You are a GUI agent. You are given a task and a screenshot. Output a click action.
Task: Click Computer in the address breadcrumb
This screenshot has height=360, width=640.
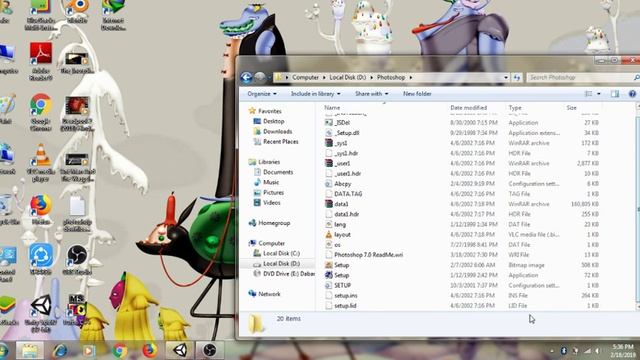coord(305,77)
